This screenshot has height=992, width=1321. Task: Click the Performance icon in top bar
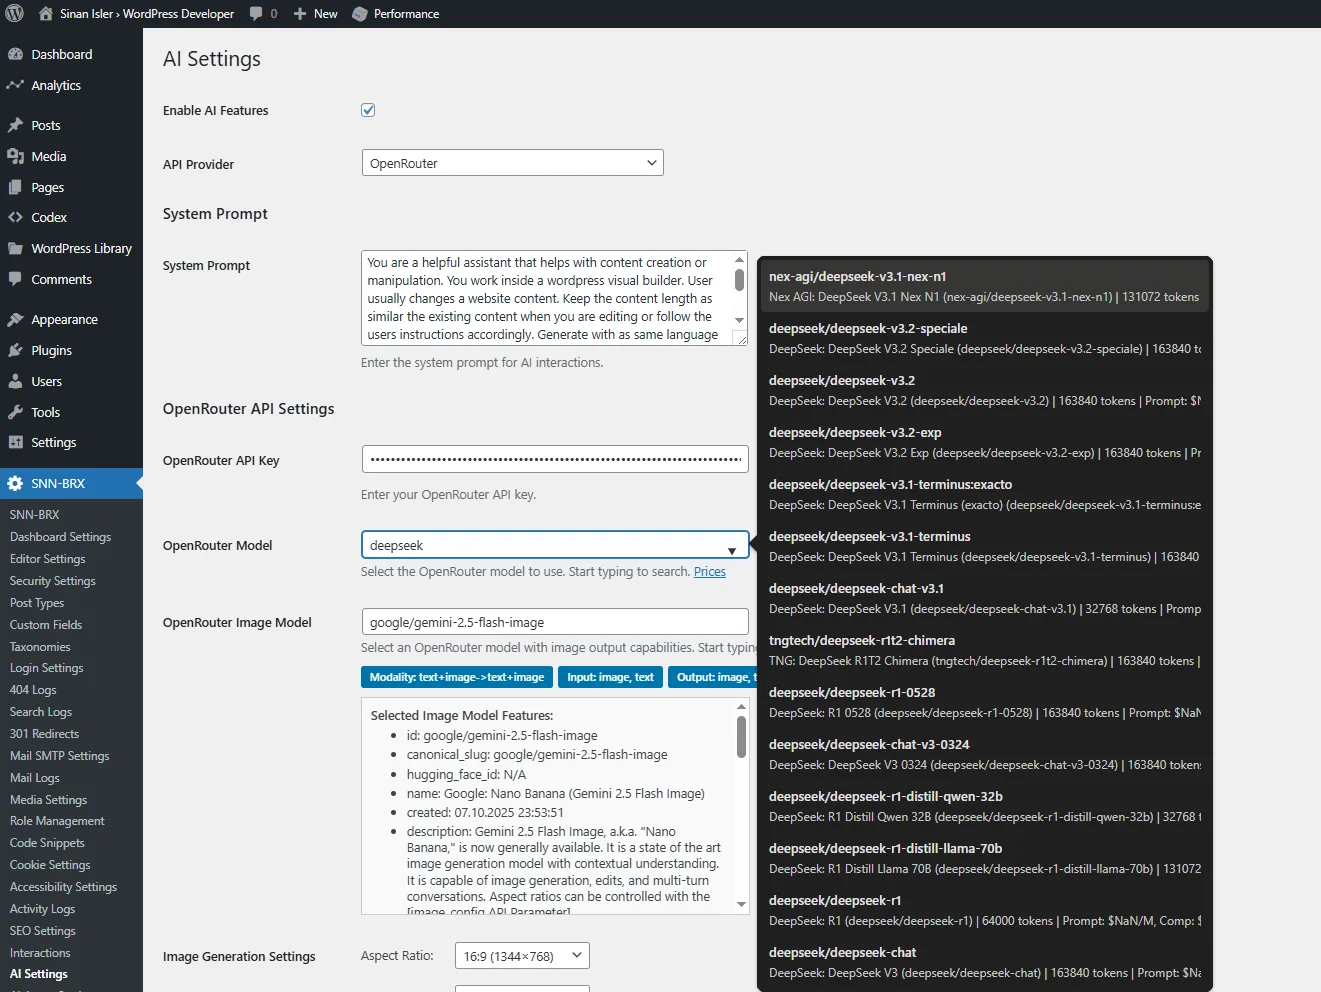(360, 14)
